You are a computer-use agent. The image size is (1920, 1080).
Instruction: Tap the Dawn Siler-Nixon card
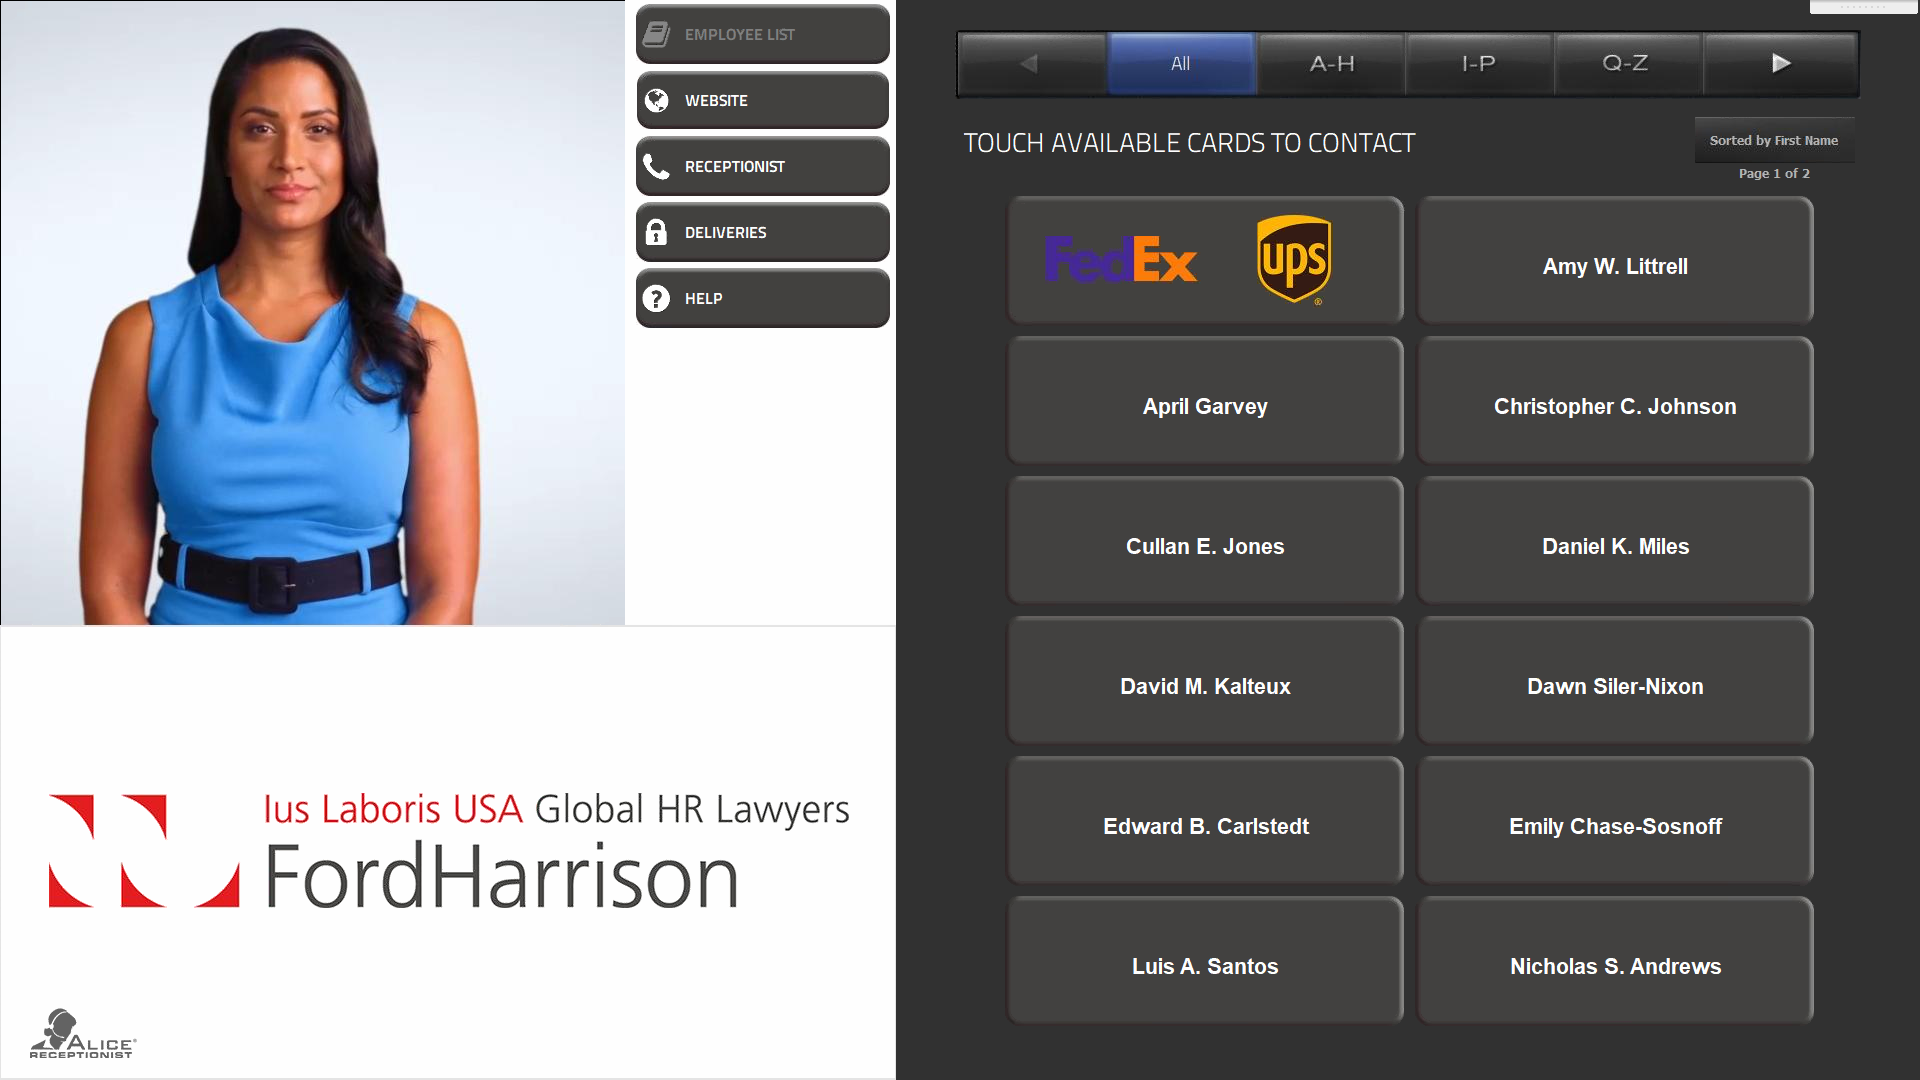[1615, 686]
